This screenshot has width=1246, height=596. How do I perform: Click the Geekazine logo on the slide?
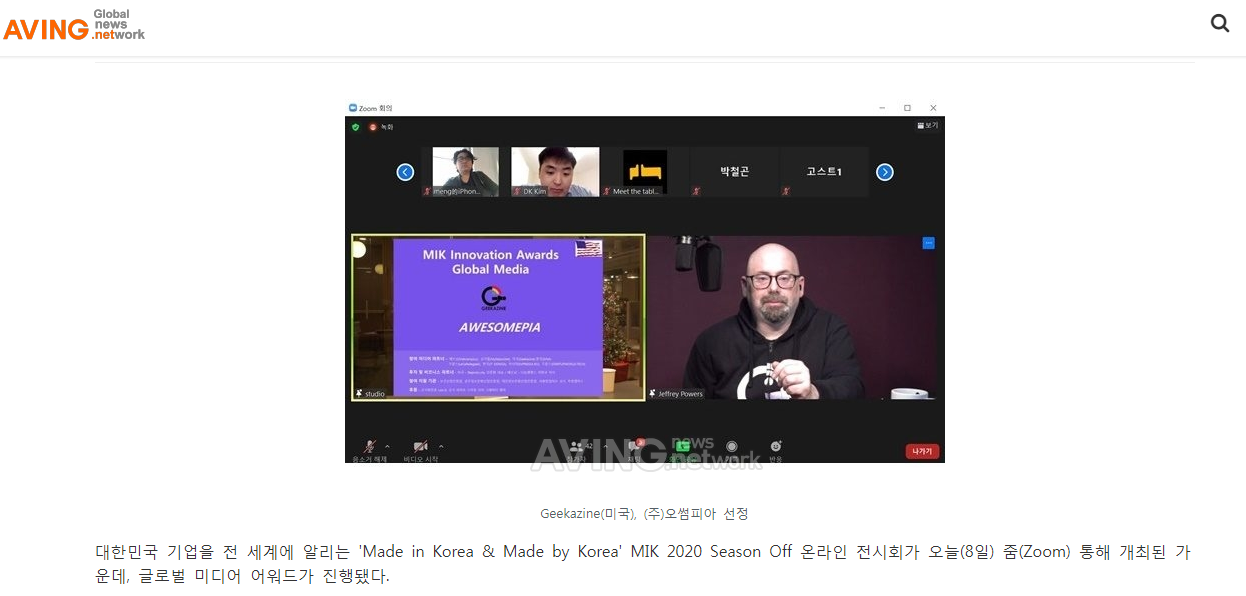click(x=492, y=299)
